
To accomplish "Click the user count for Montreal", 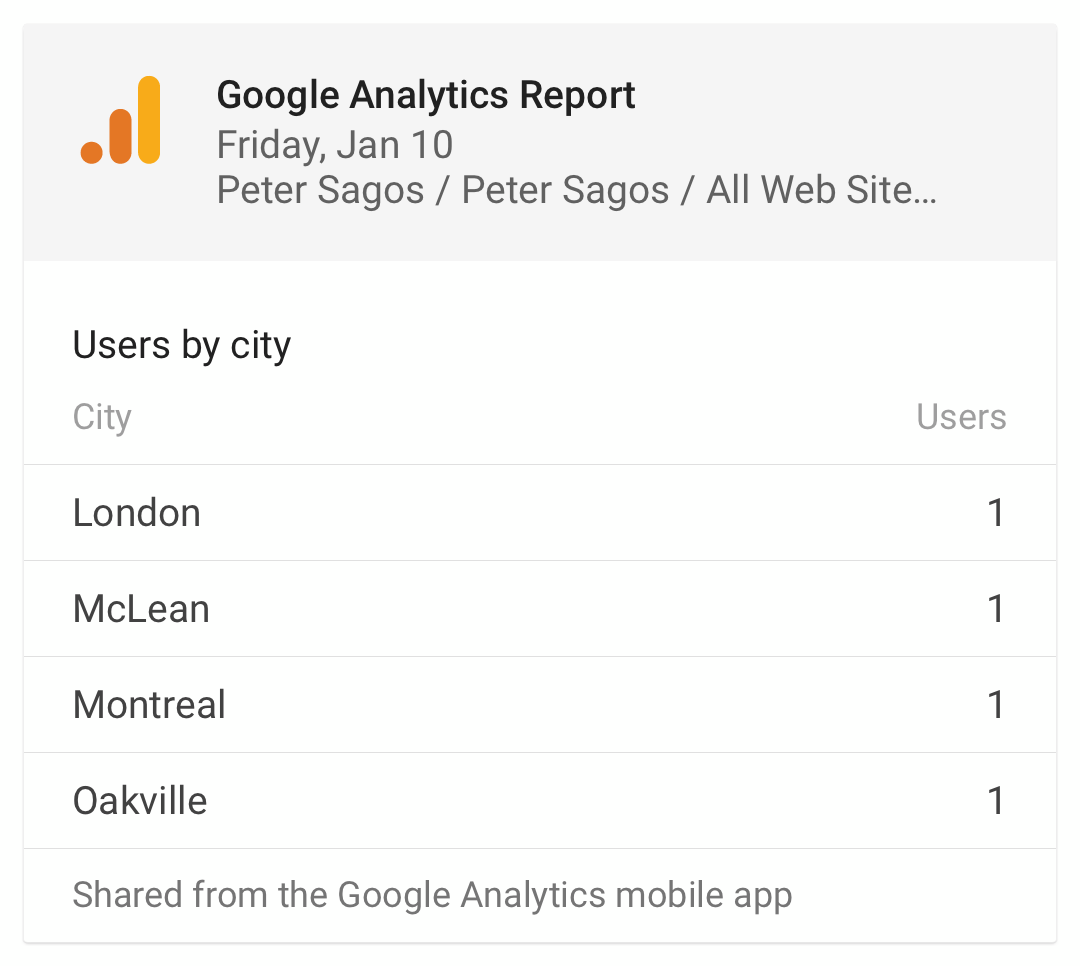I will click(996, 705).
